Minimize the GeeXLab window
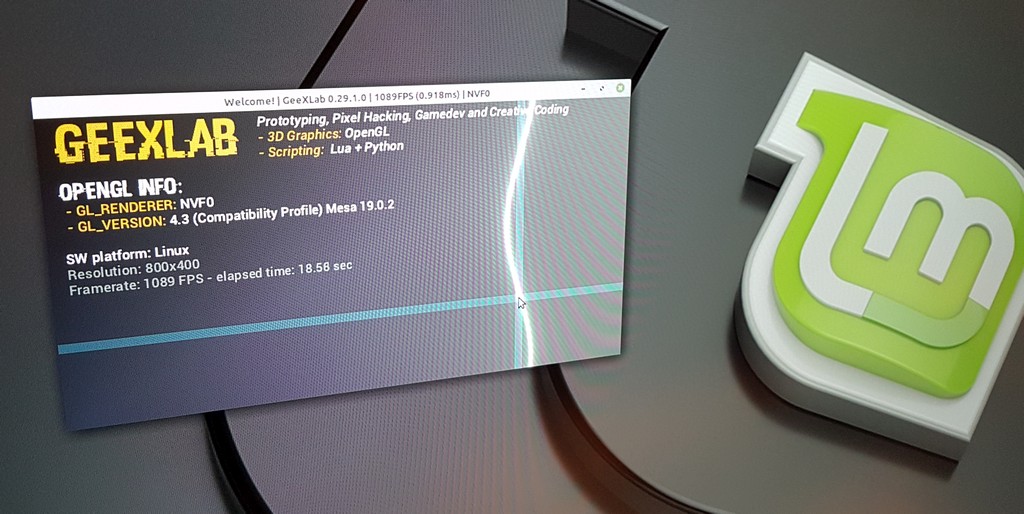Viewport: 1024px width, 514px height. (x=583, y=88)
